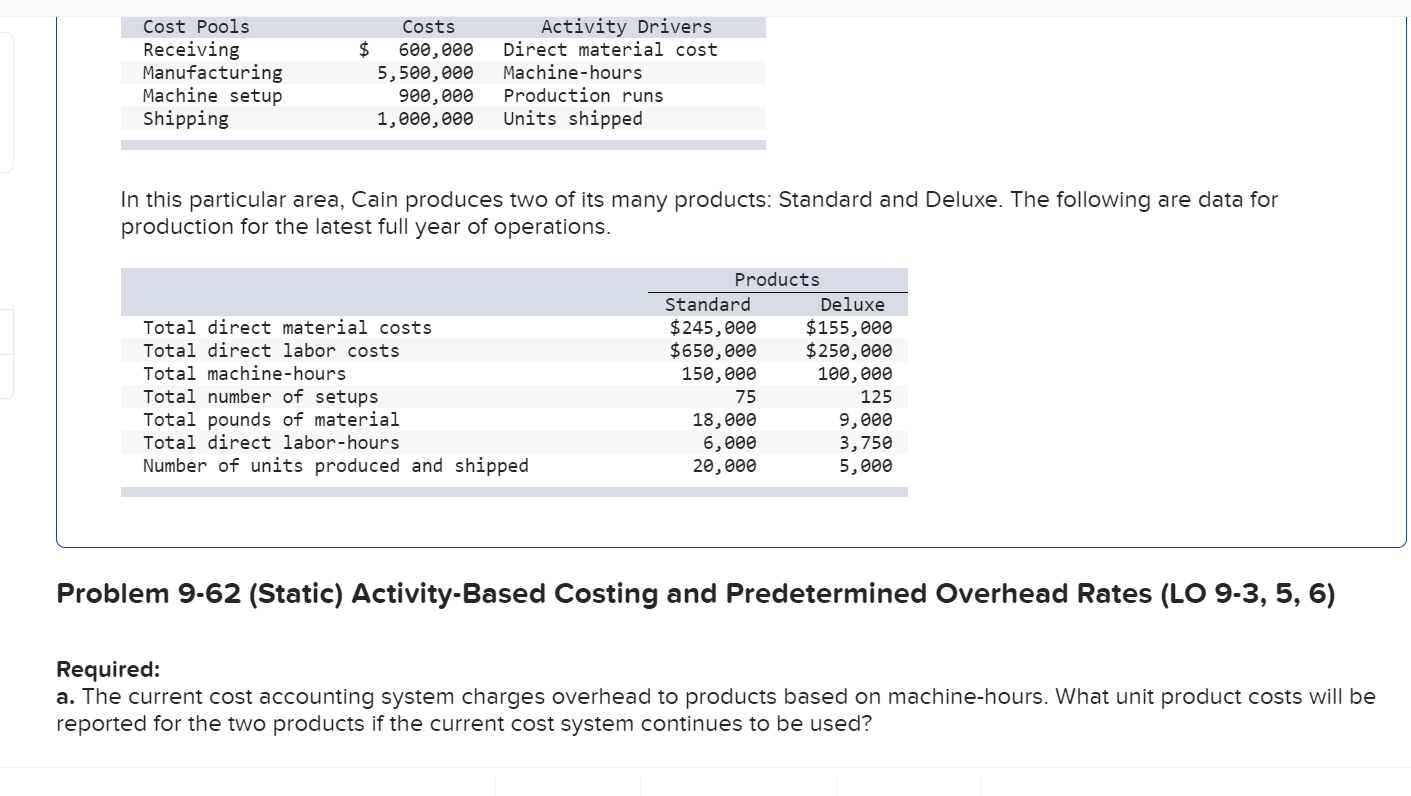Viewport: 1411px width, 796px height.
Task: Select the "Direct material cost" activity driver
Action: click(x=610, y=50)
